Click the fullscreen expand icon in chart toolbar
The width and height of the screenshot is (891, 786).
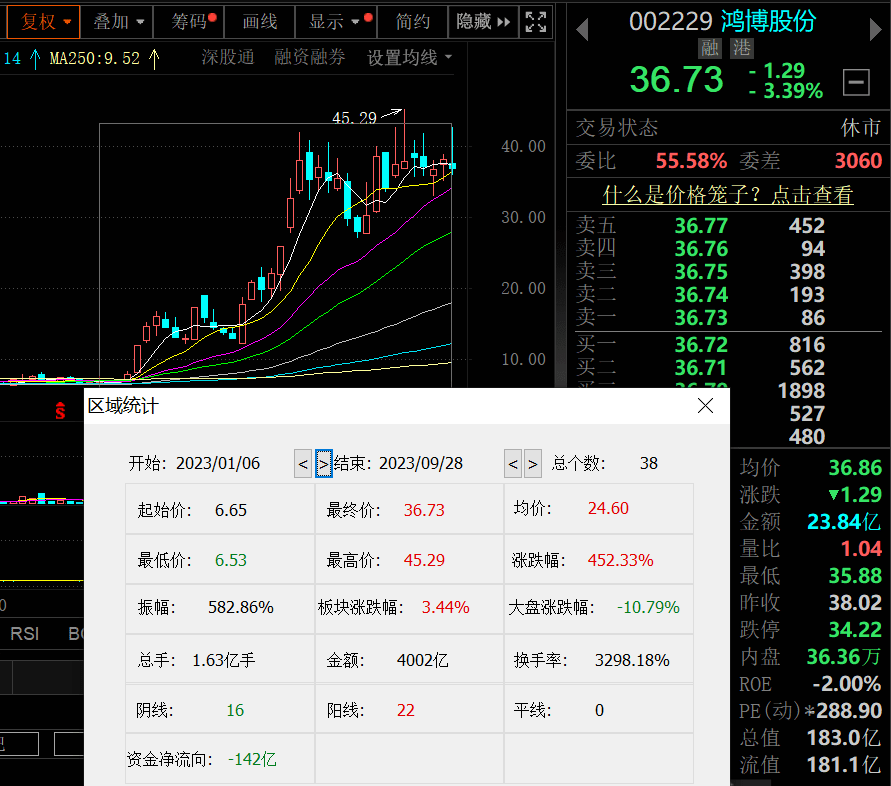pyautogui.click(x=536, y=21)
